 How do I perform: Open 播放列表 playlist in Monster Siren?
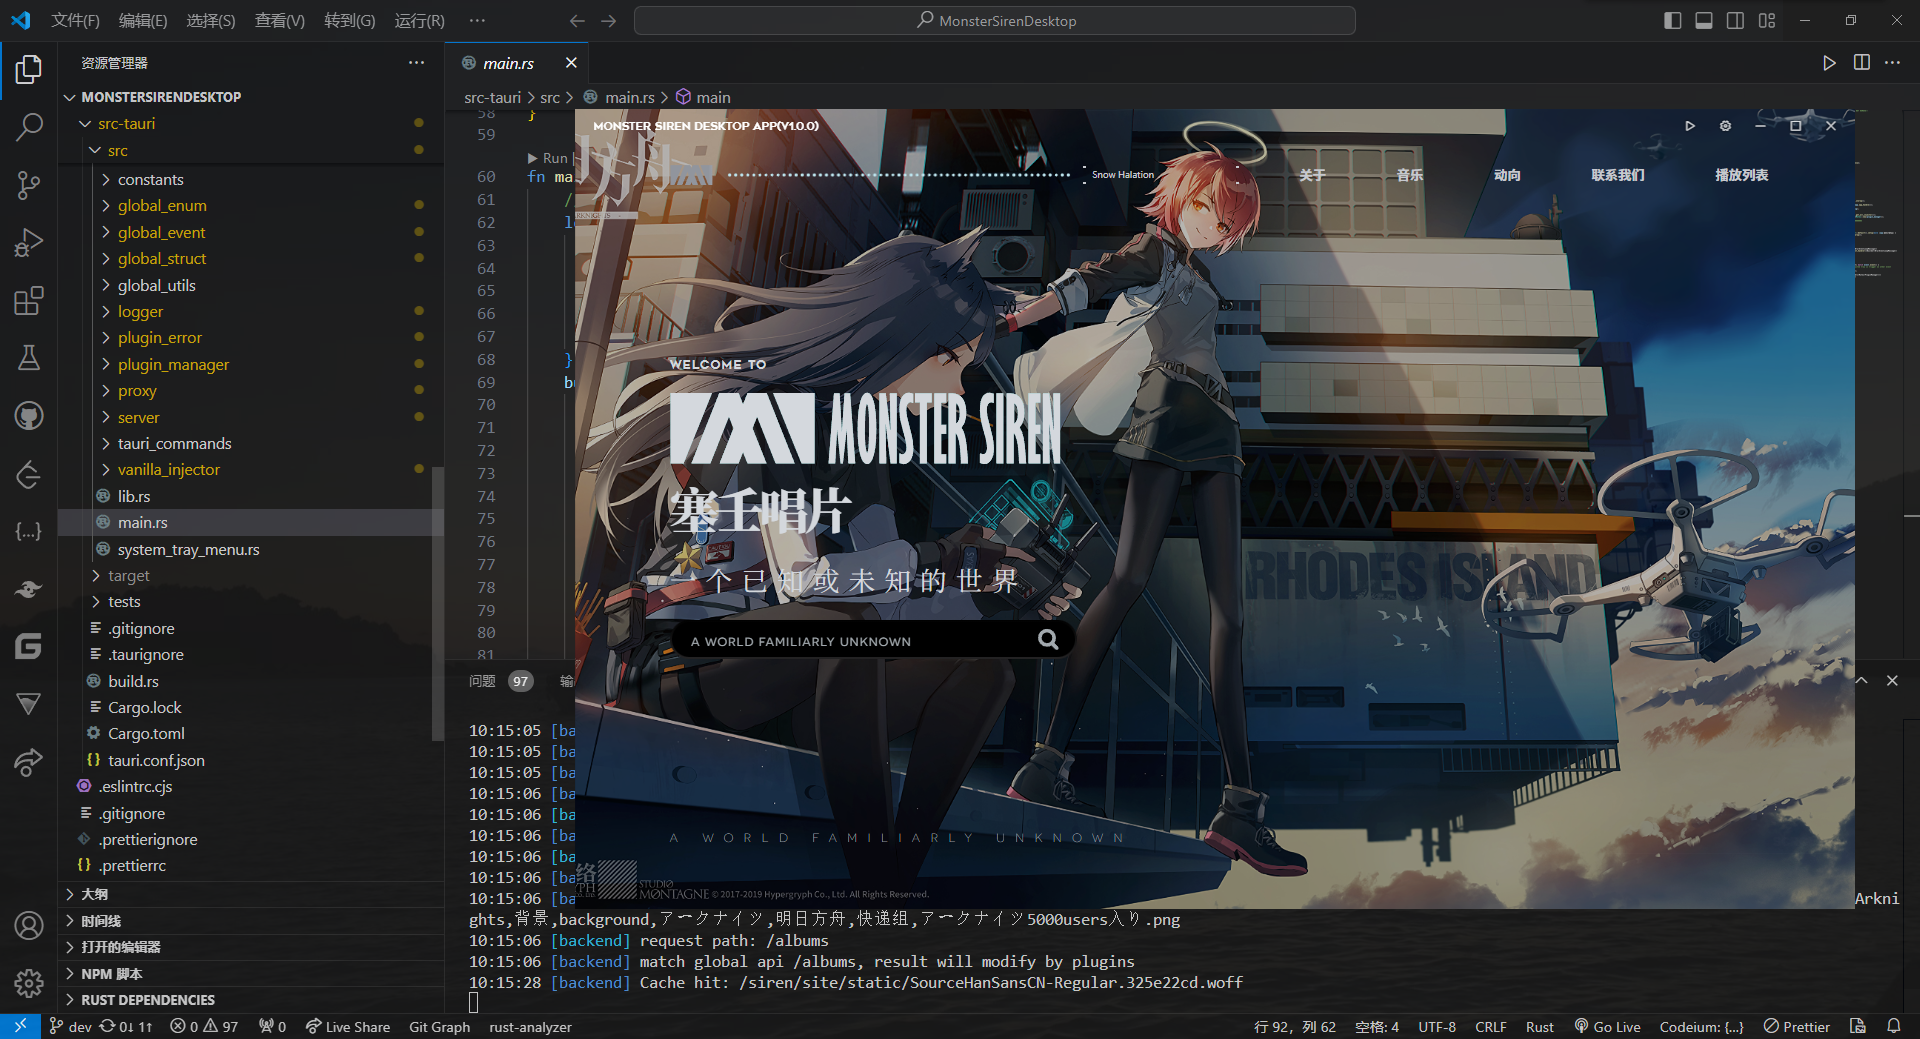[1742, 175]
